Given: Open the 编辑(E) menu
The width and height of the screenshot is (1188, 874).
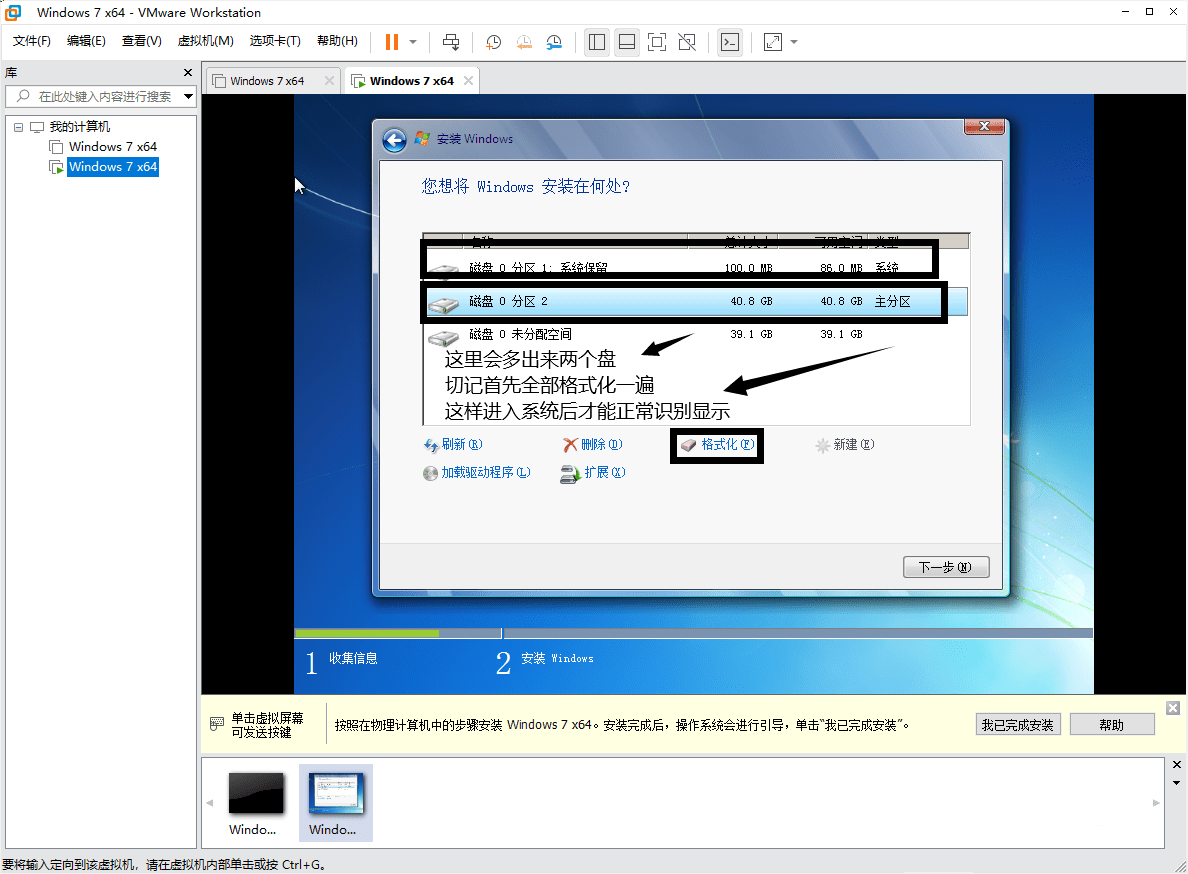Looking at the screenshot, I should coord(86,41).
